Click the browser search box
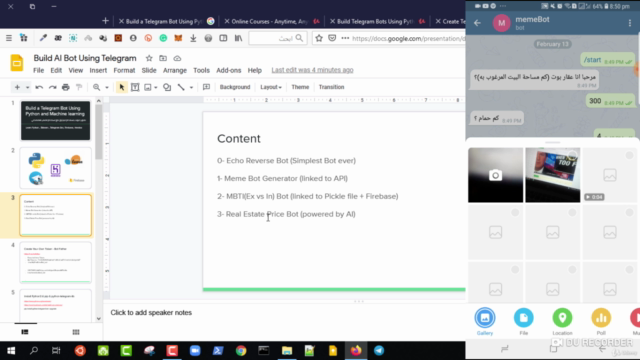Screen dimensions: 640x360 [278, 38]
